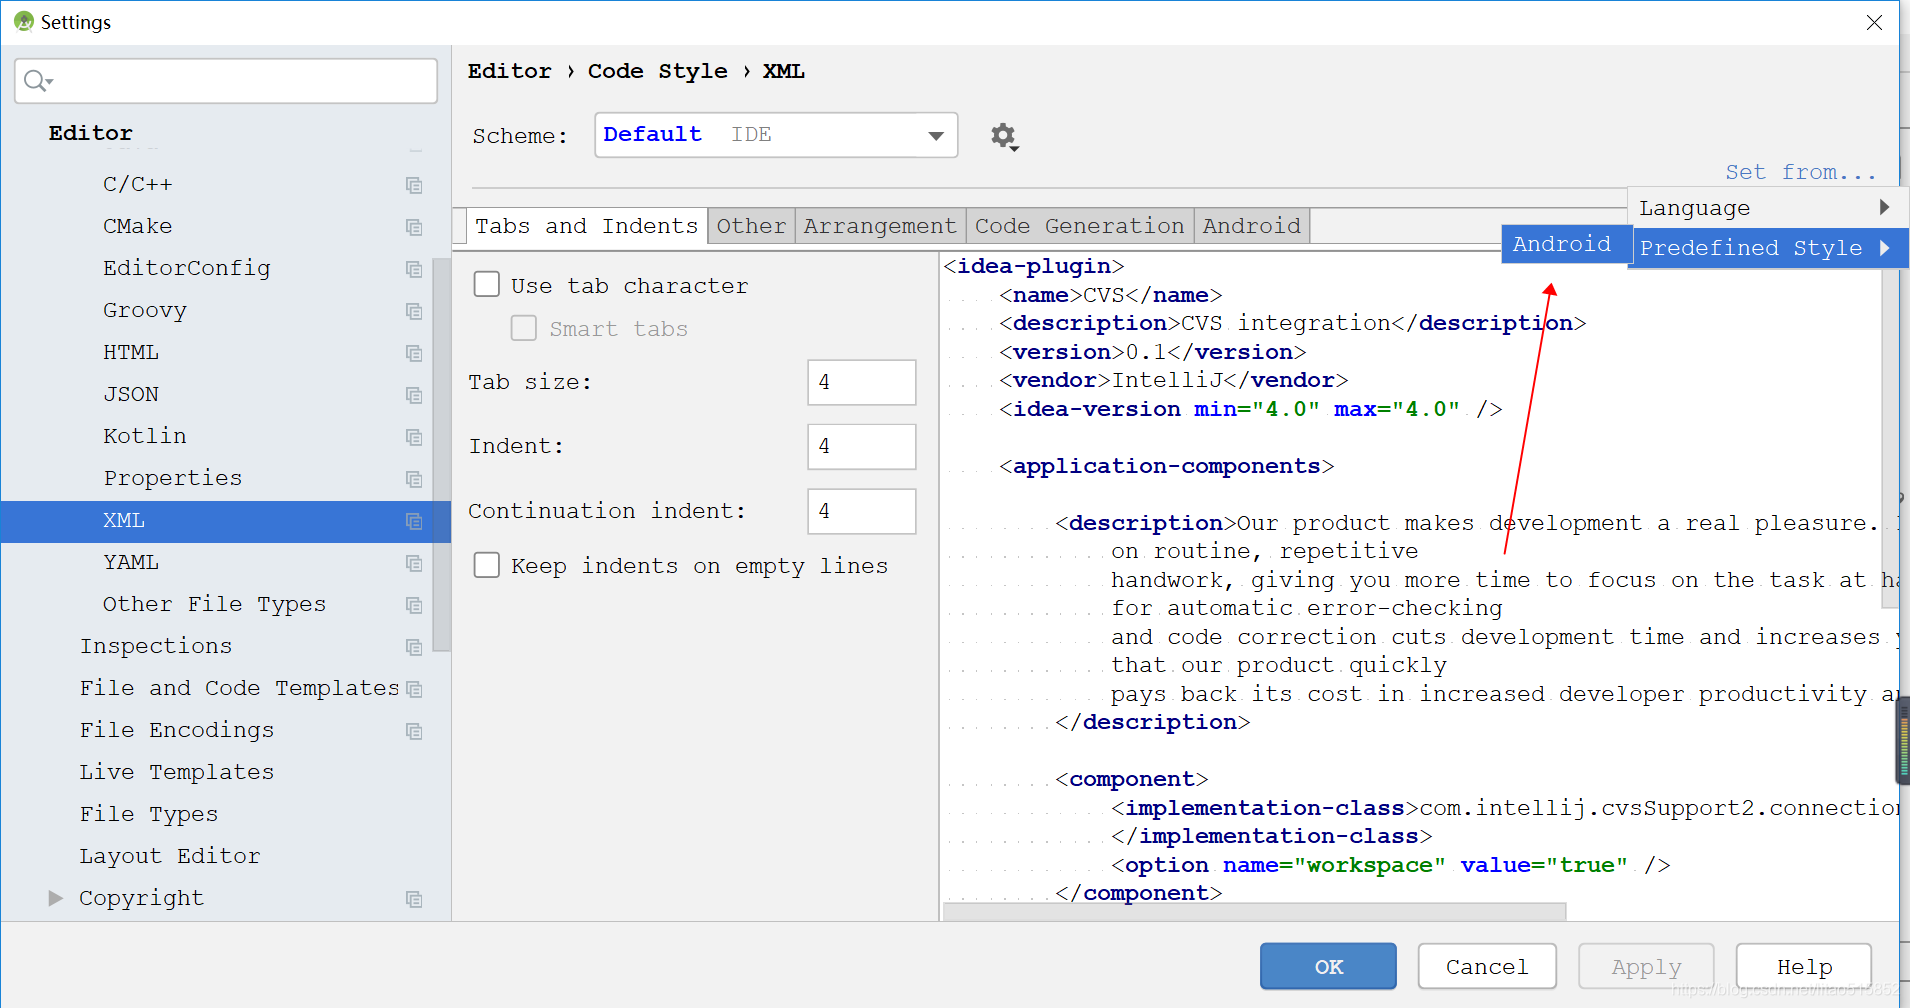The width and height of the screenshot is (1910, 1008).
Task: Click inside the Tab size field
Action: tap(861, 382)
